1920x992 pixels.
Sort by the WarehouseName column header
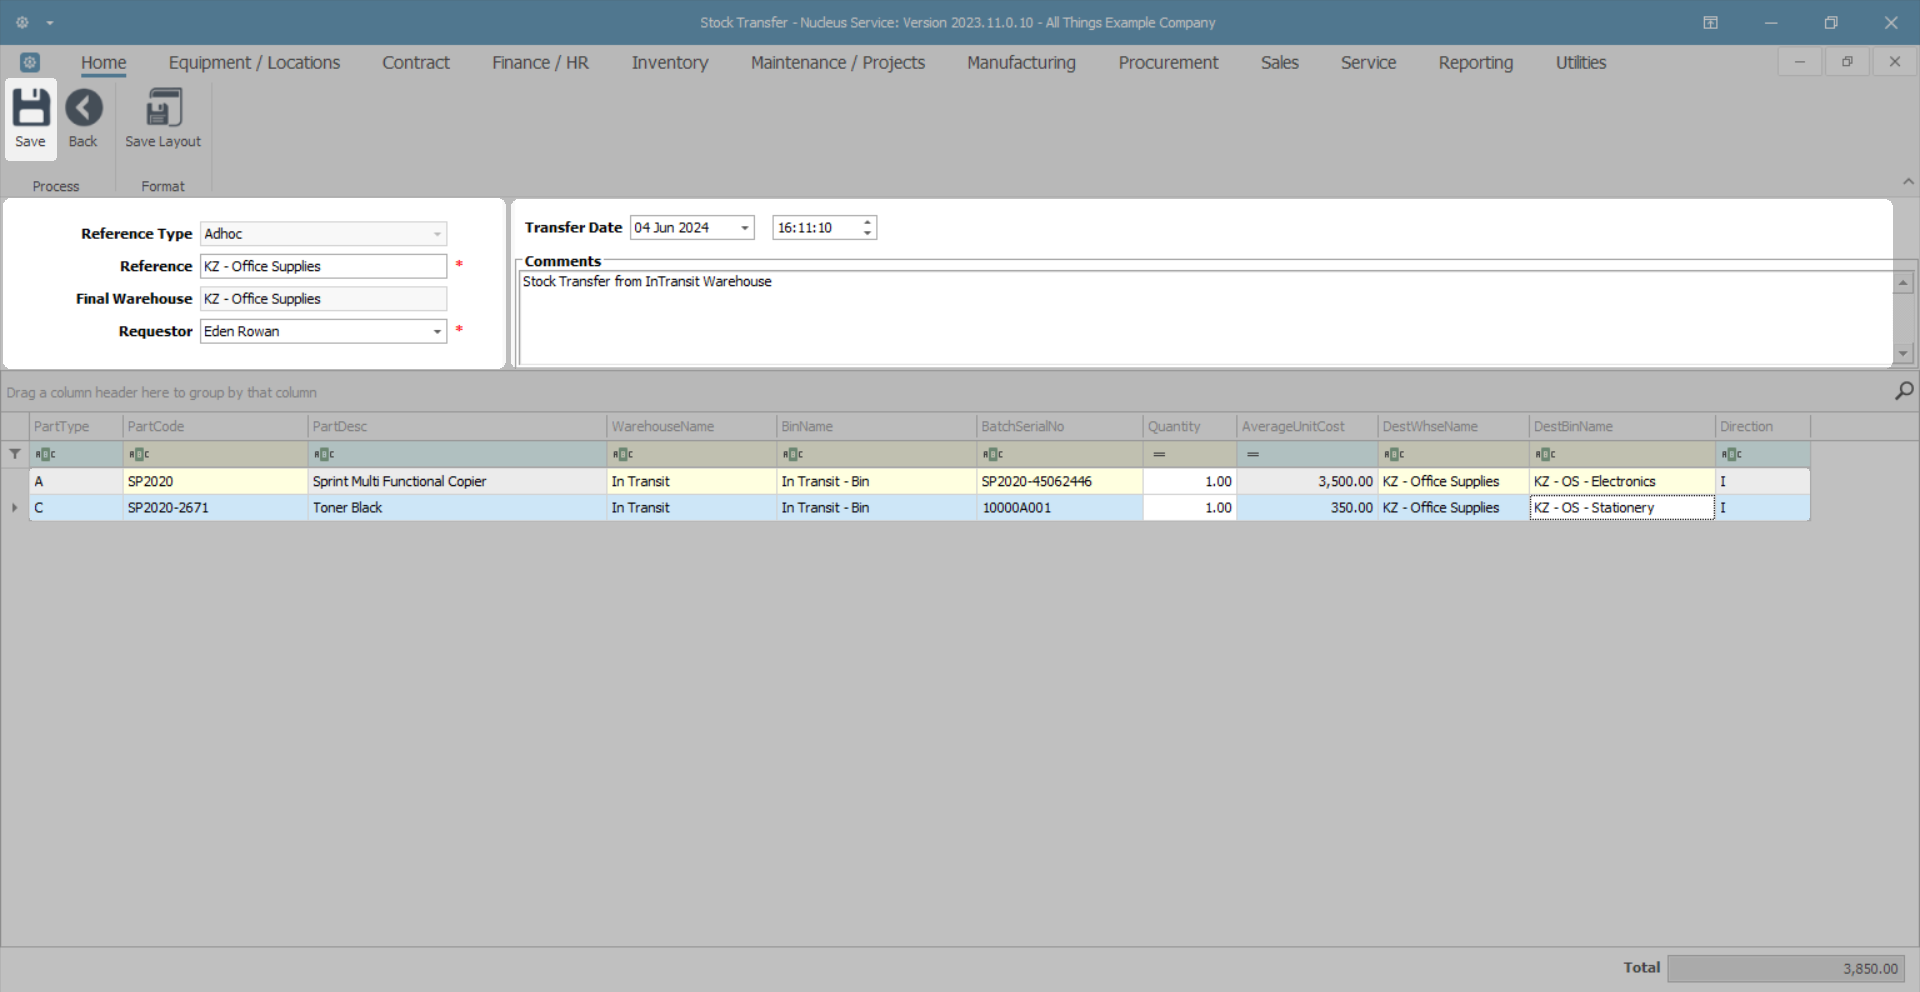692,426
